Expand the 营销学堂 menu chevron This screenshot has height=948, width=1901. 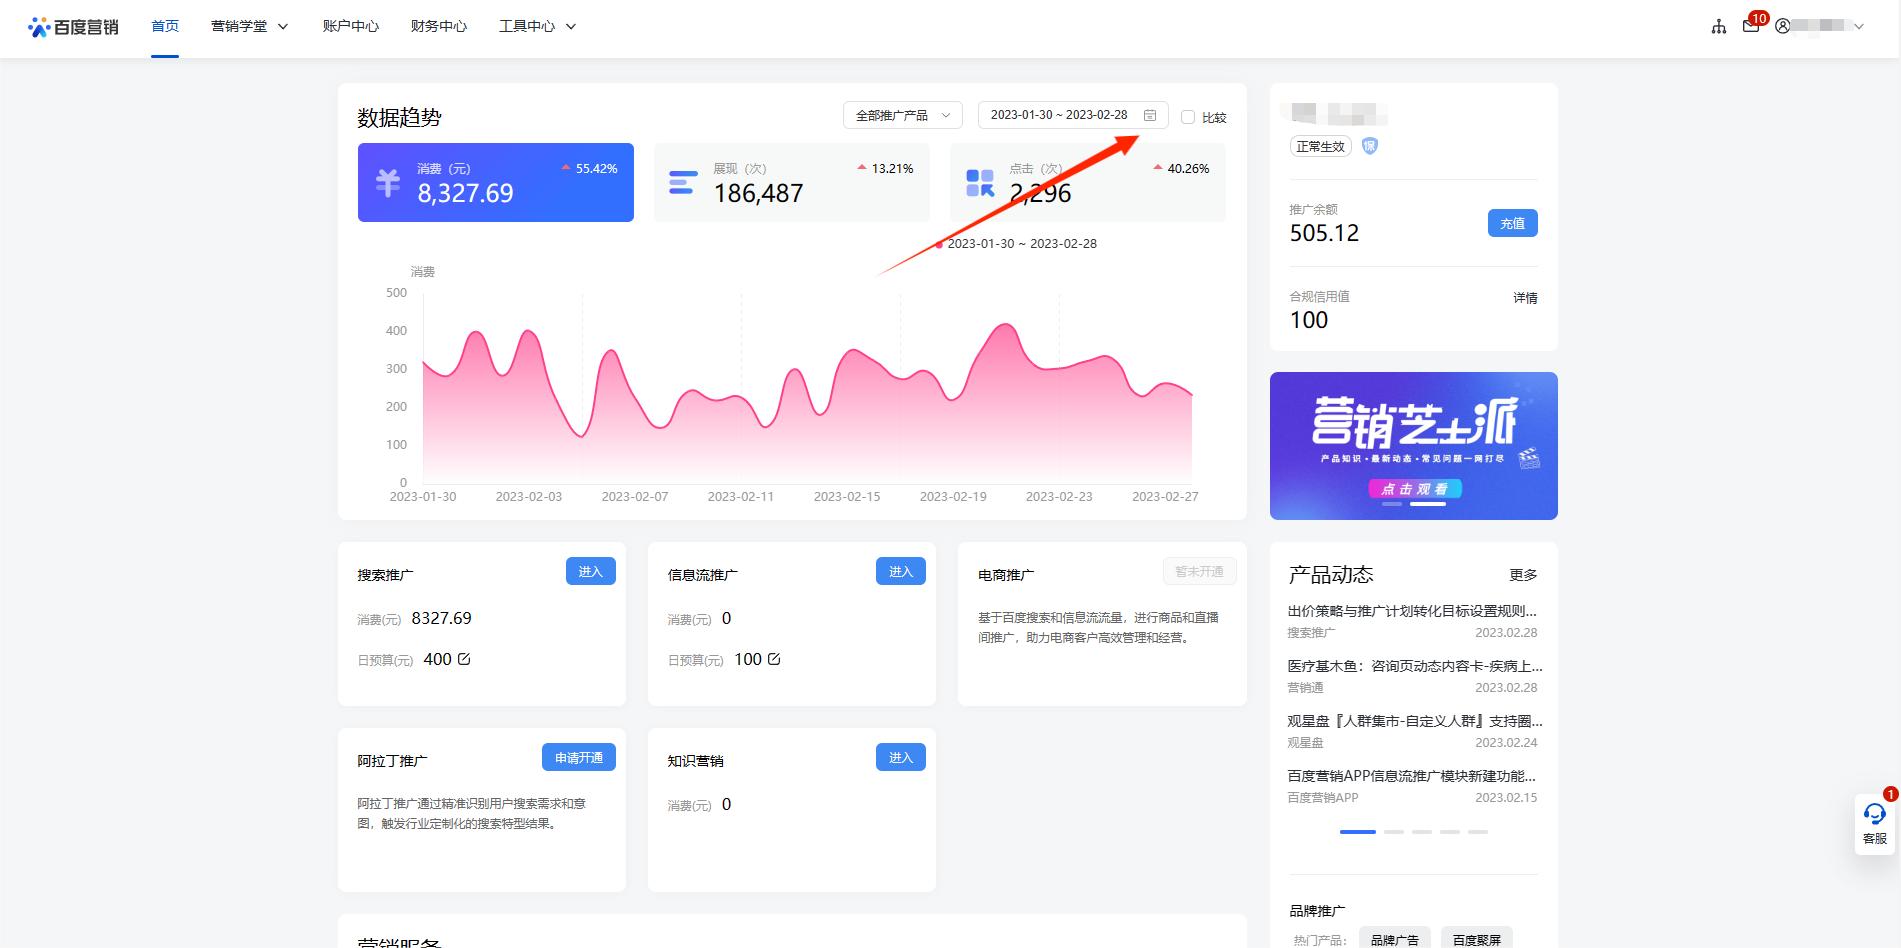[284, 26]
